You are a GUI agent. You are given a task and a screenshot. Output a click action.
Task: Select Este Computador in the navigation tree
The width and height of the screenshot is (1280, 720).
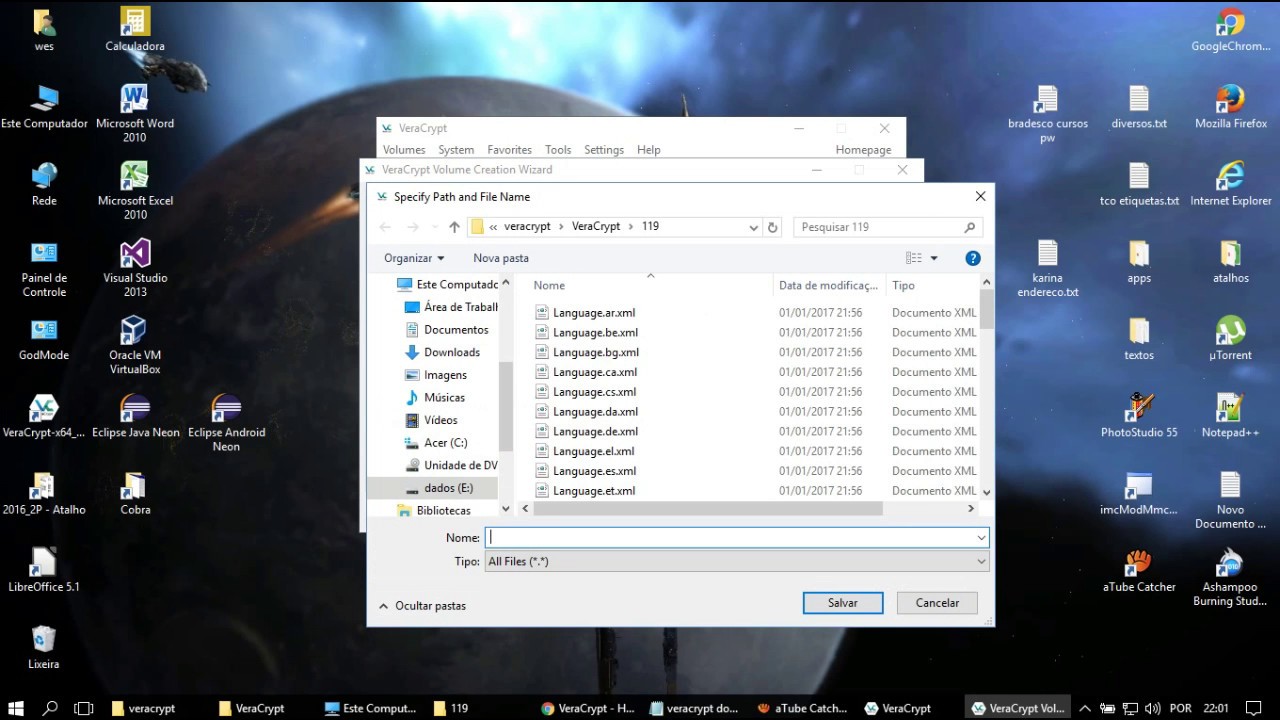(x=447, y=285)
